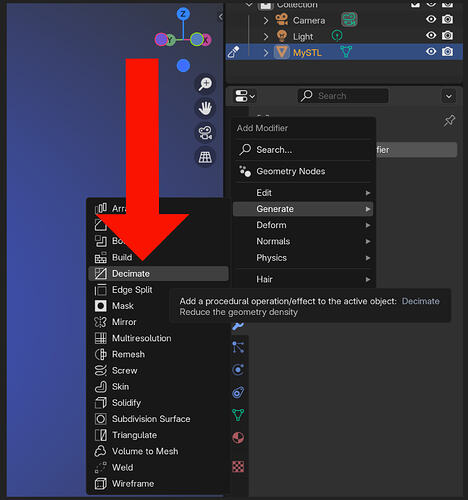Expand the Camera row in outliner
This screenshot has width=468, height=500.
click(x=266, y=20)
